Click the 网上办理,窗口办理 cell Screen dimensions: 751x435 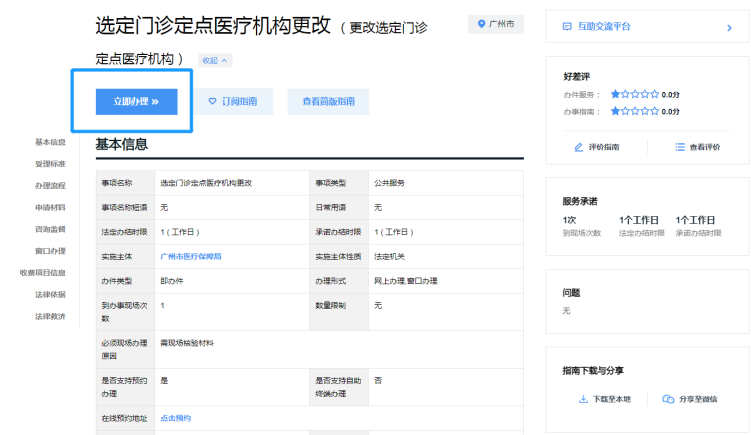[445, 281]
